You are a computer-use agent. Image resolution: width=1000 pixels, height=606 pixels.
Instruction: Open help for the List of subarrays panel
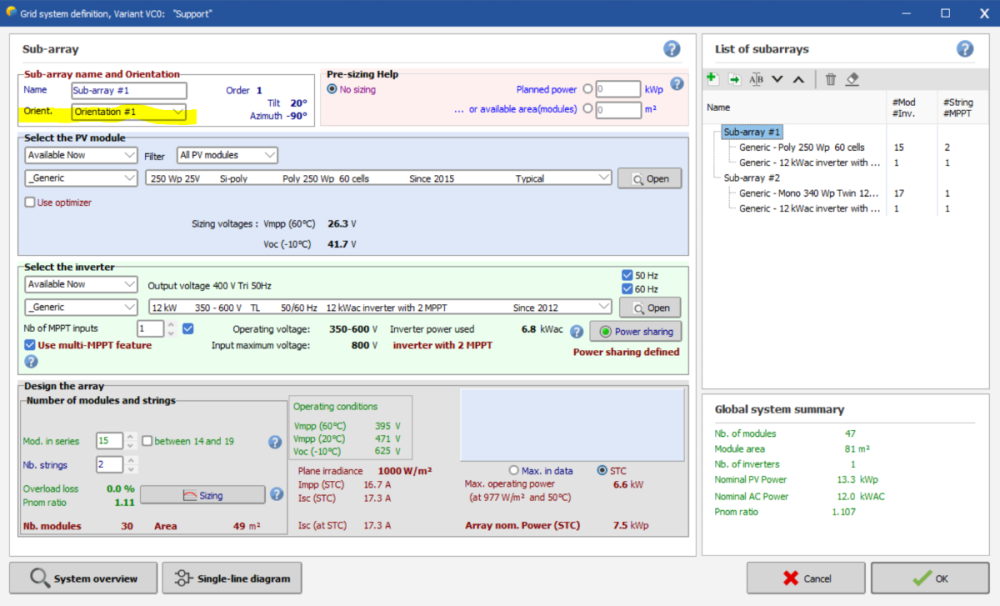[965, 49]
